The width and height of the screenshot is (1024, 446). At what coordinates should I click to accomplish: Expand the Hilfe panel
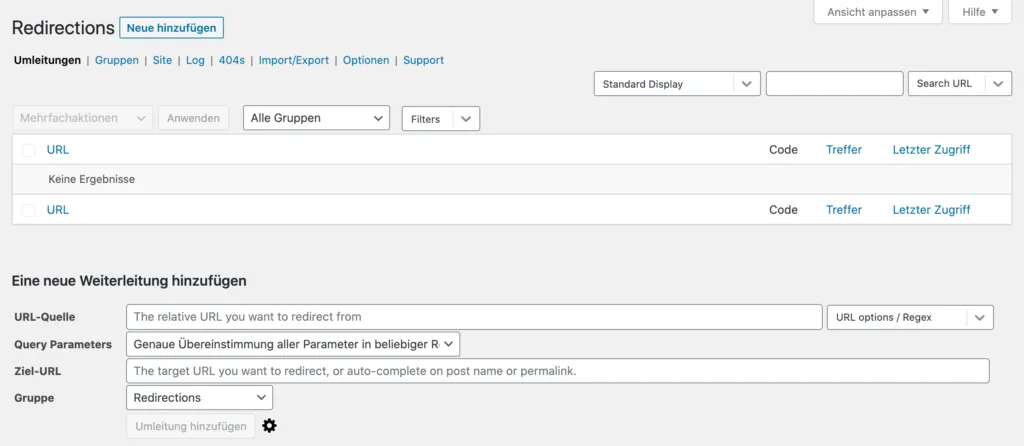click(980, 12)
